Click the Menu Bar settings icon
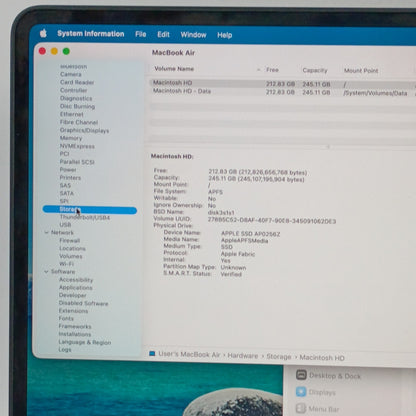Image resolution: width=416 pixels, height=416 pixels. (x=301, y=408)
